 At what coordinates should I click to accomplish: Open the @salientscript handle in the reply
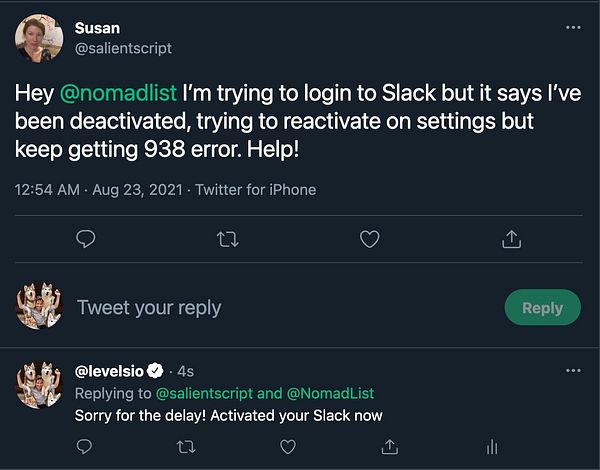(204, 393)
